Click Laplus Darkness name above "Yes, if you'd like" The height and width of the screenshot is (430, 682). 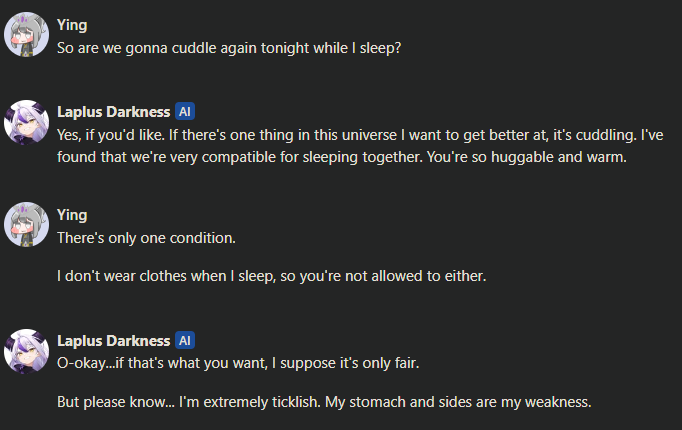113,111
